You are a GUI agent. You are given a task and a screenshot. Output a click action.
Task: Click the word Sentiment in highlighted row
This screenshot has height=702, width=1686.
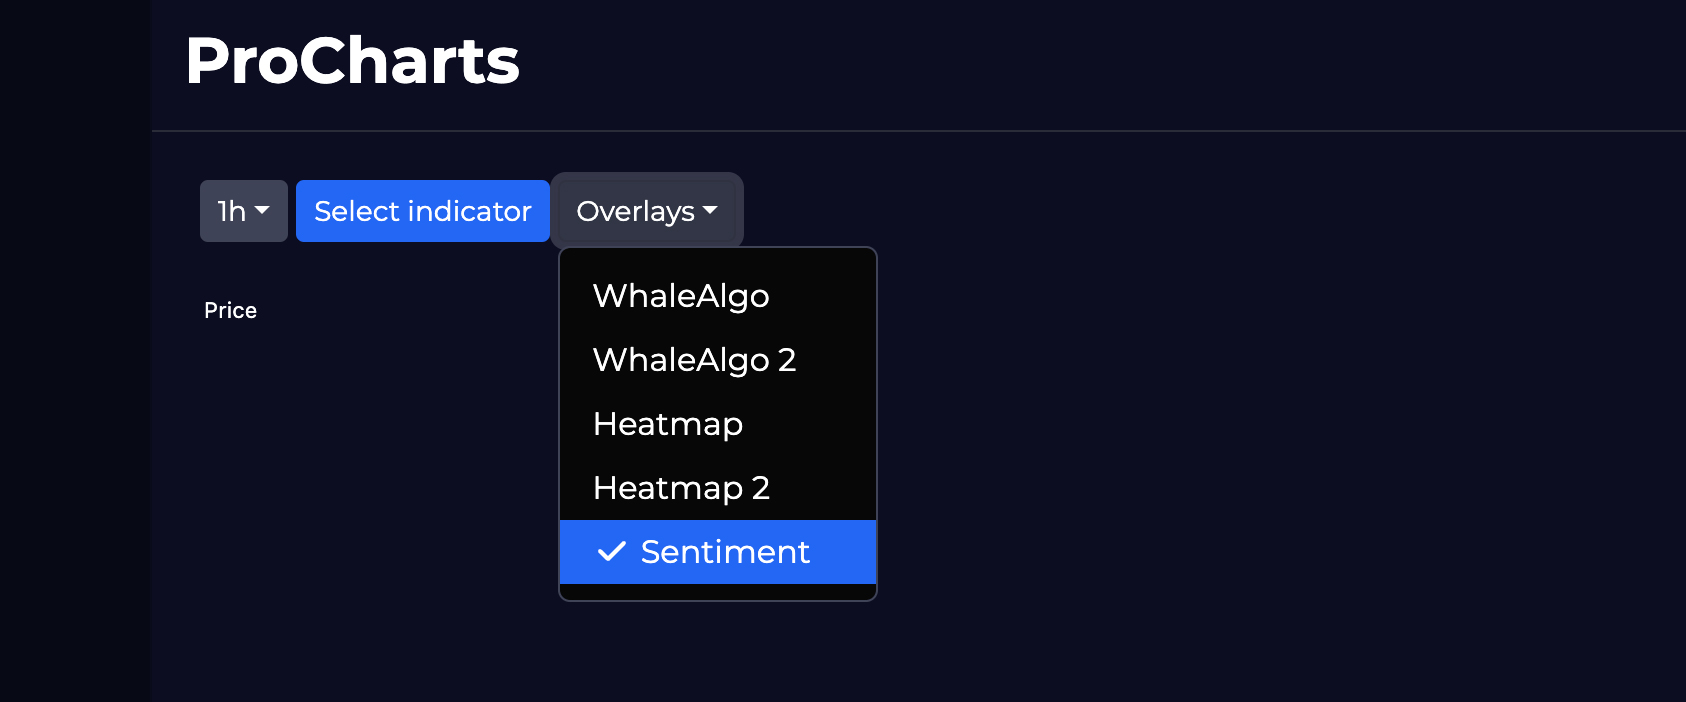coord(725,552)
